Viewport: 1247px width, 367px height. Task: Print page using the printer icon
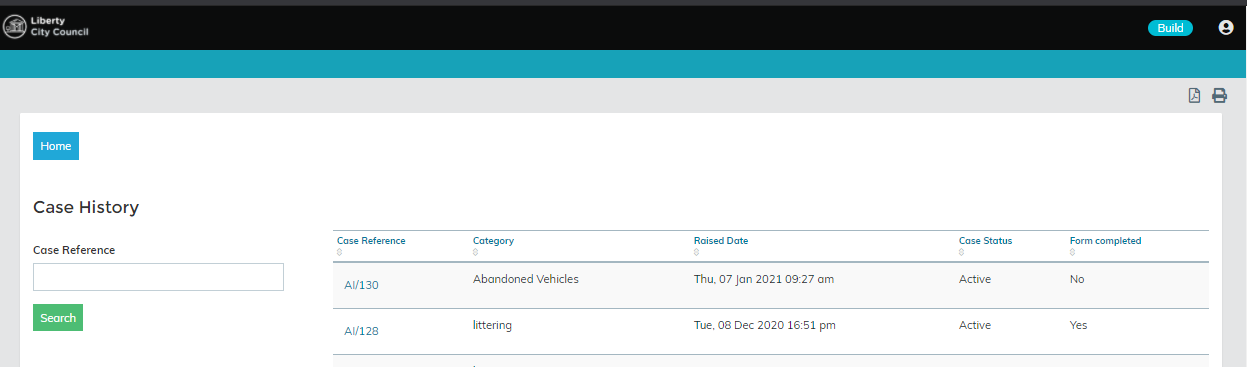point(1219,96)
